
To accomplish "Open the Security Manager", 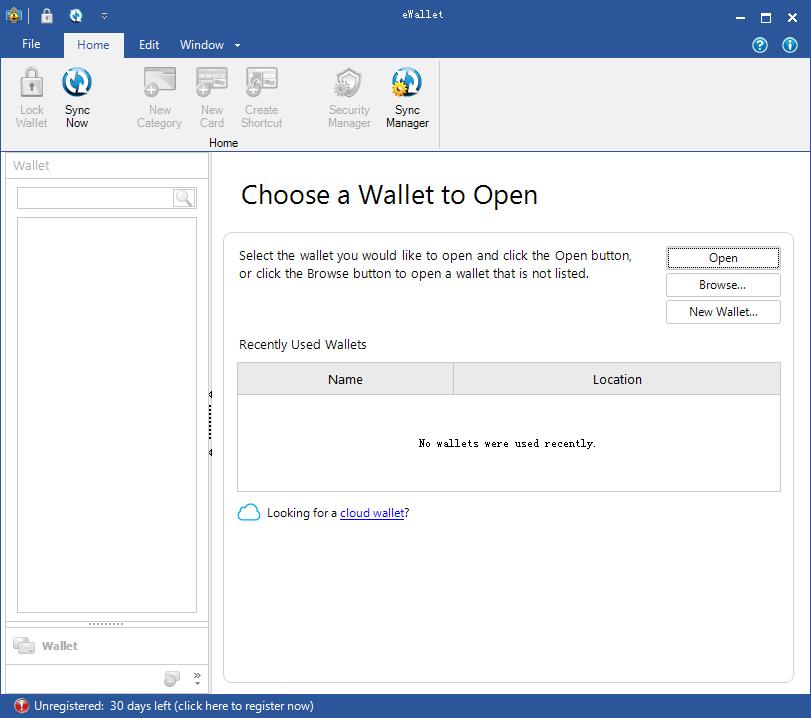I will (x=349, y=97).
